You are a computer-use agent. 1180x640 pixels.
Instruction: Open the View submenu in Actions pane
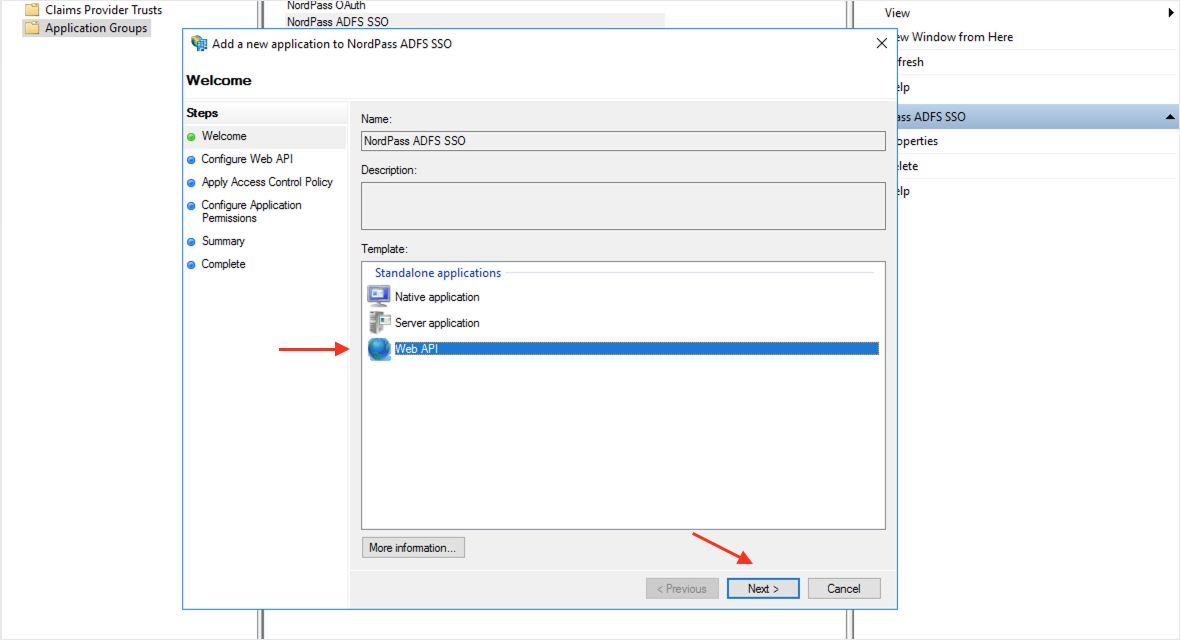(897, 13)
